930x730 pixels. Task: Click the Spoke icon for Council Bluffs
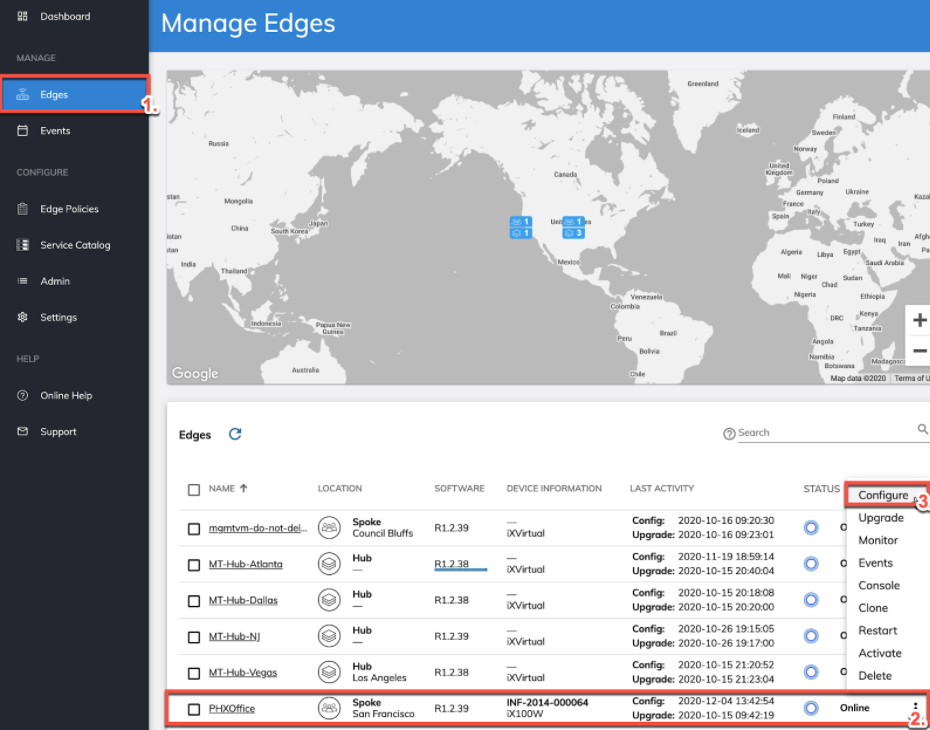click(329, 527)
